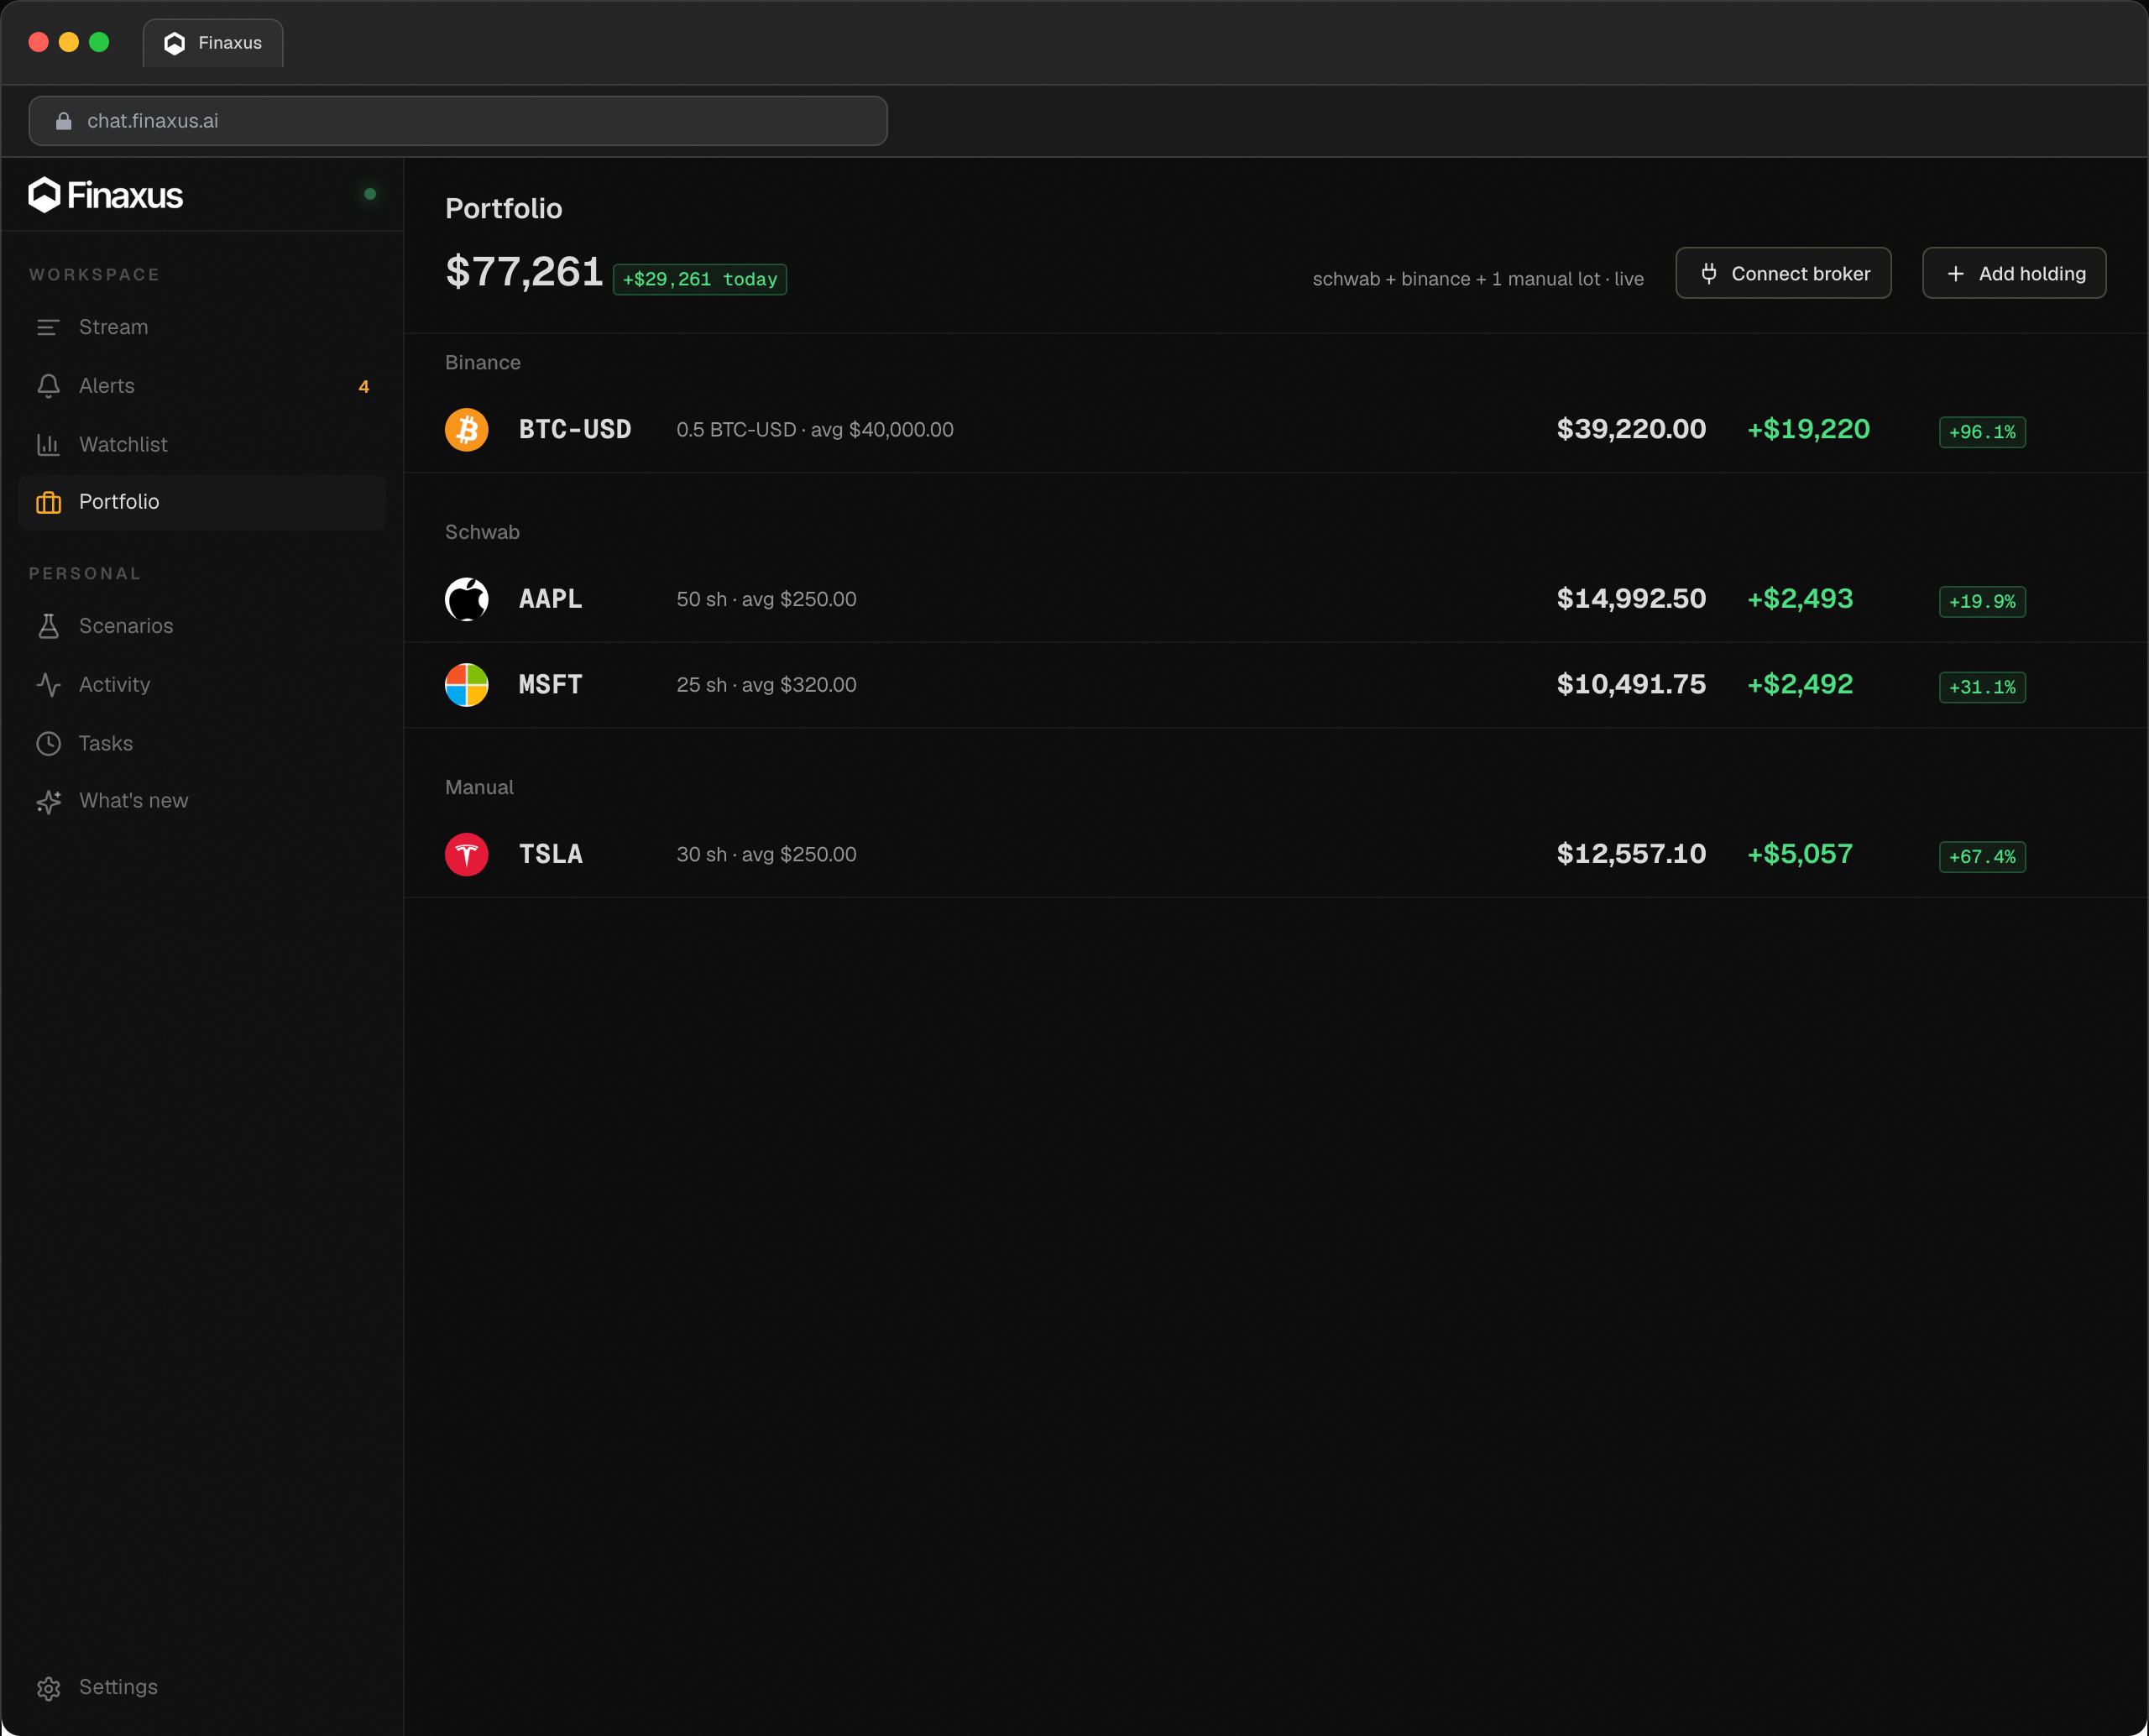Viewport: 2149px width, 1736px height.
Task: Select Portfolio in the sidebar
Action: [x=202, y=502]
